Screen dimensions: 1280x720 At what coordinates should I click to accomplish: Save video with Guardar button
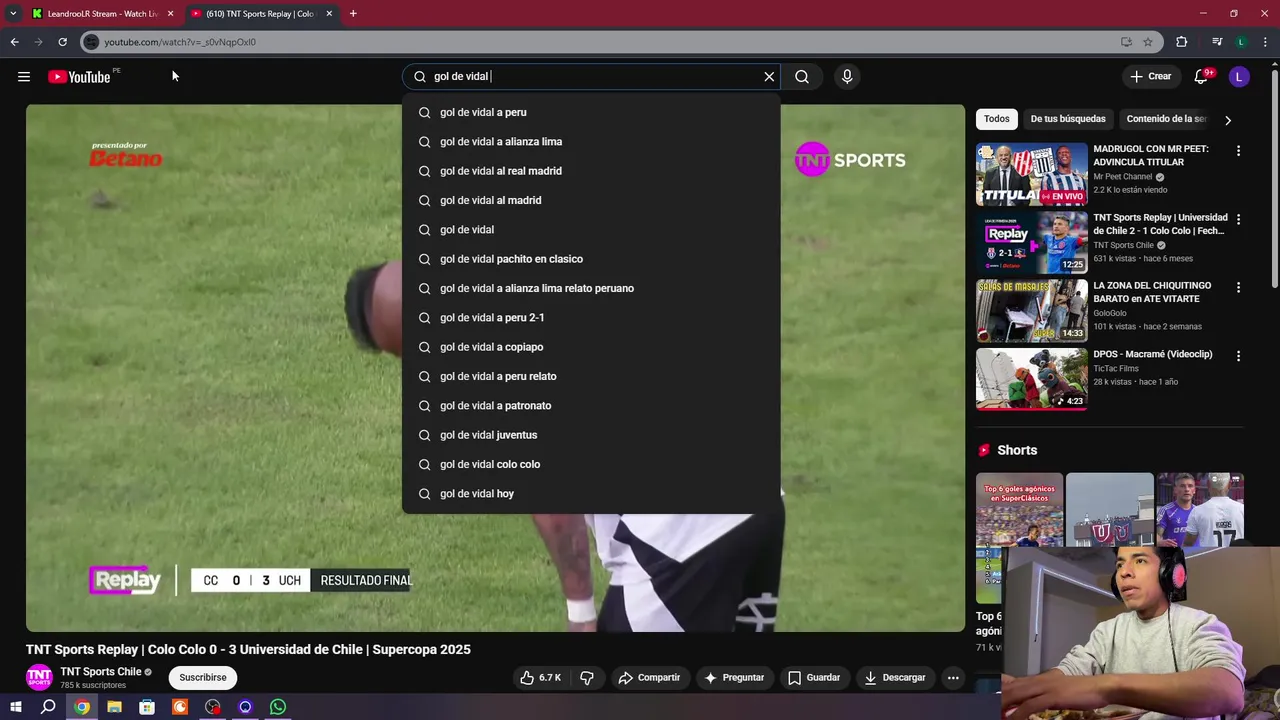tap(814, 678)
